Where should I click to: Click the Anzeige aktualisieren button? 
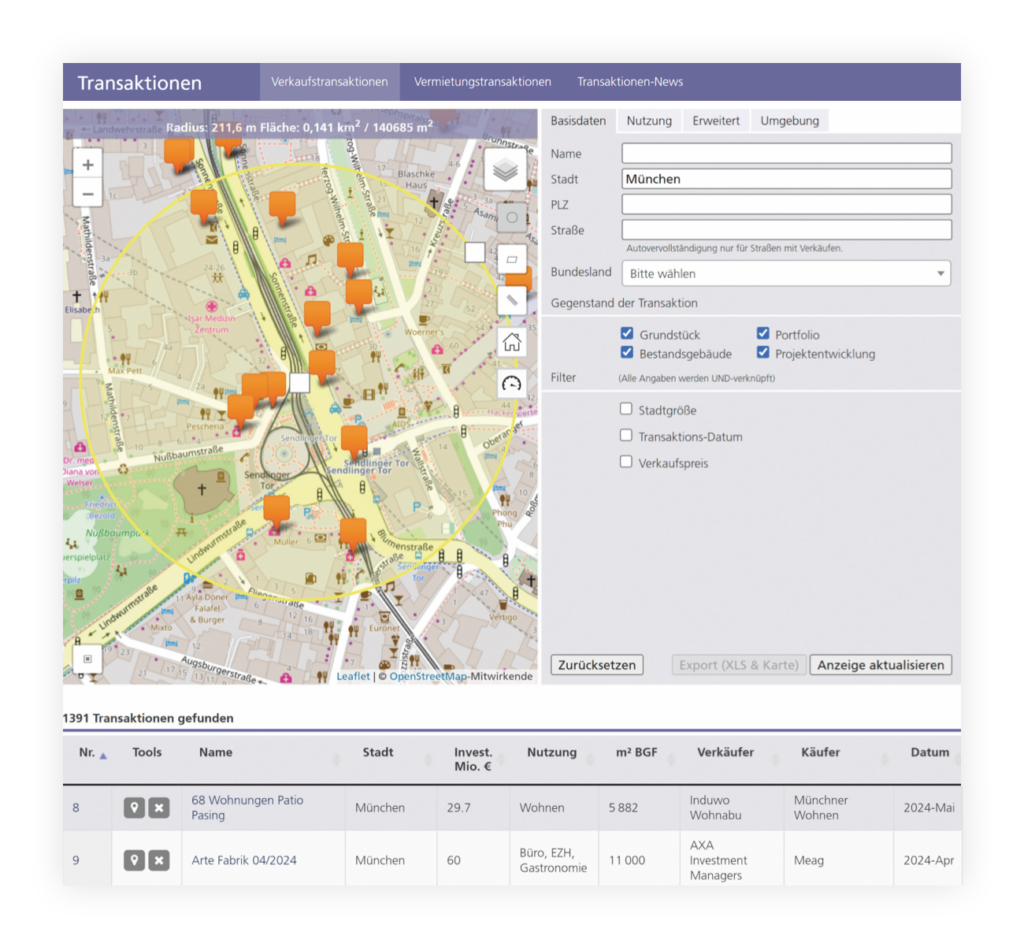tap(880, 665)
